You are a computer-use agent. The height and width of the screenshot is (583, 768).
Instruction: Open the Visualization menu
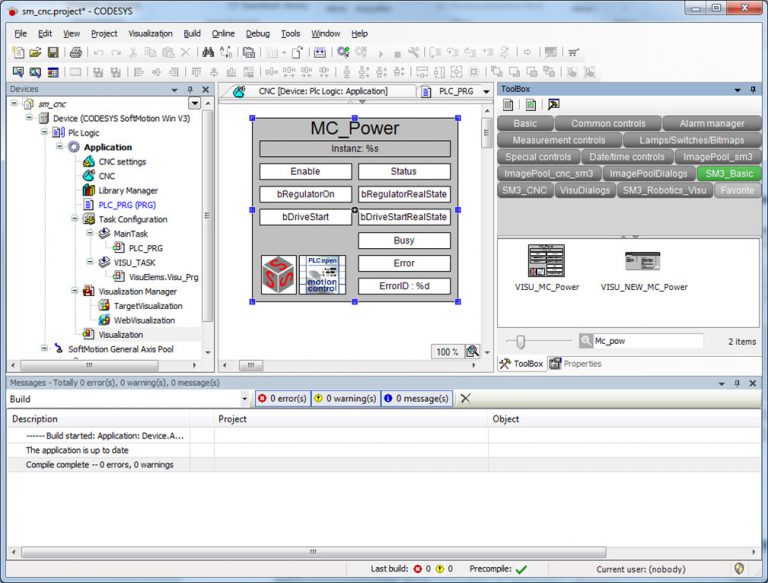pyautogui.click(x=150, y=33)
